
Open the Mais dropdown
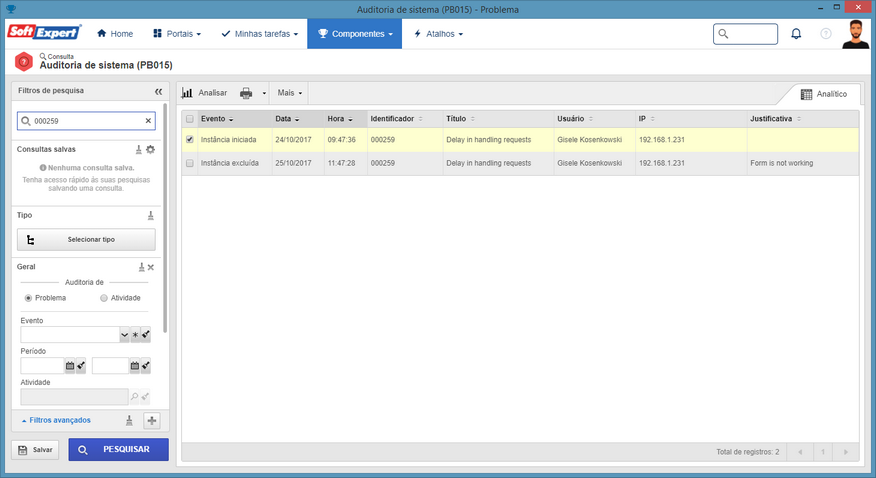(x=289, y=93)
